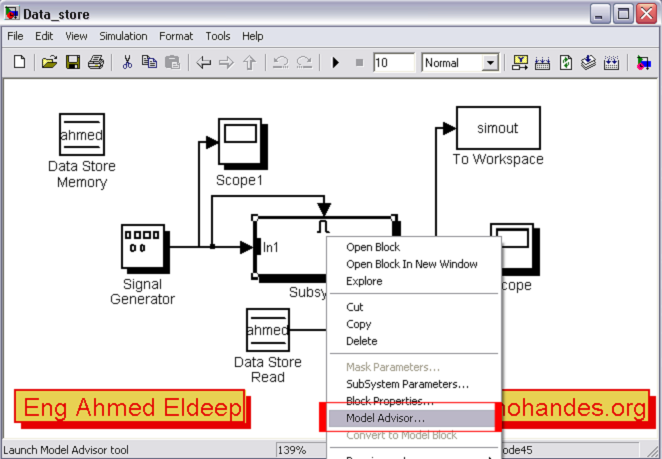Click the Cut scissors icon in toolbar
Image resolution: width=662 pixels, height=459 pixels.
pos(127,63)
